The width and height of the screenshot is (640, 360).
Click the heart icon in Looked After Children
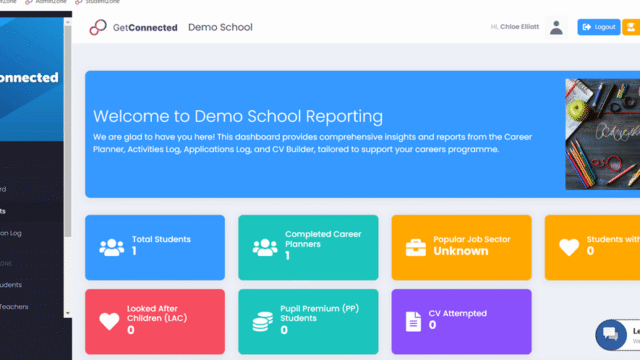(109, 322)
